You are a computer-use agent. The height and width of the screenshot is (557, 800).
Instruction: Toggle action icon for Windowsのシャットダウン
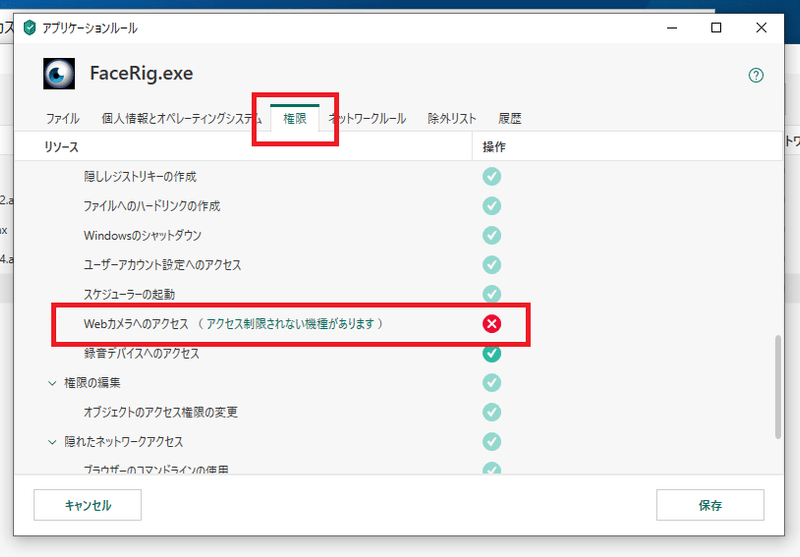[492, 236]
